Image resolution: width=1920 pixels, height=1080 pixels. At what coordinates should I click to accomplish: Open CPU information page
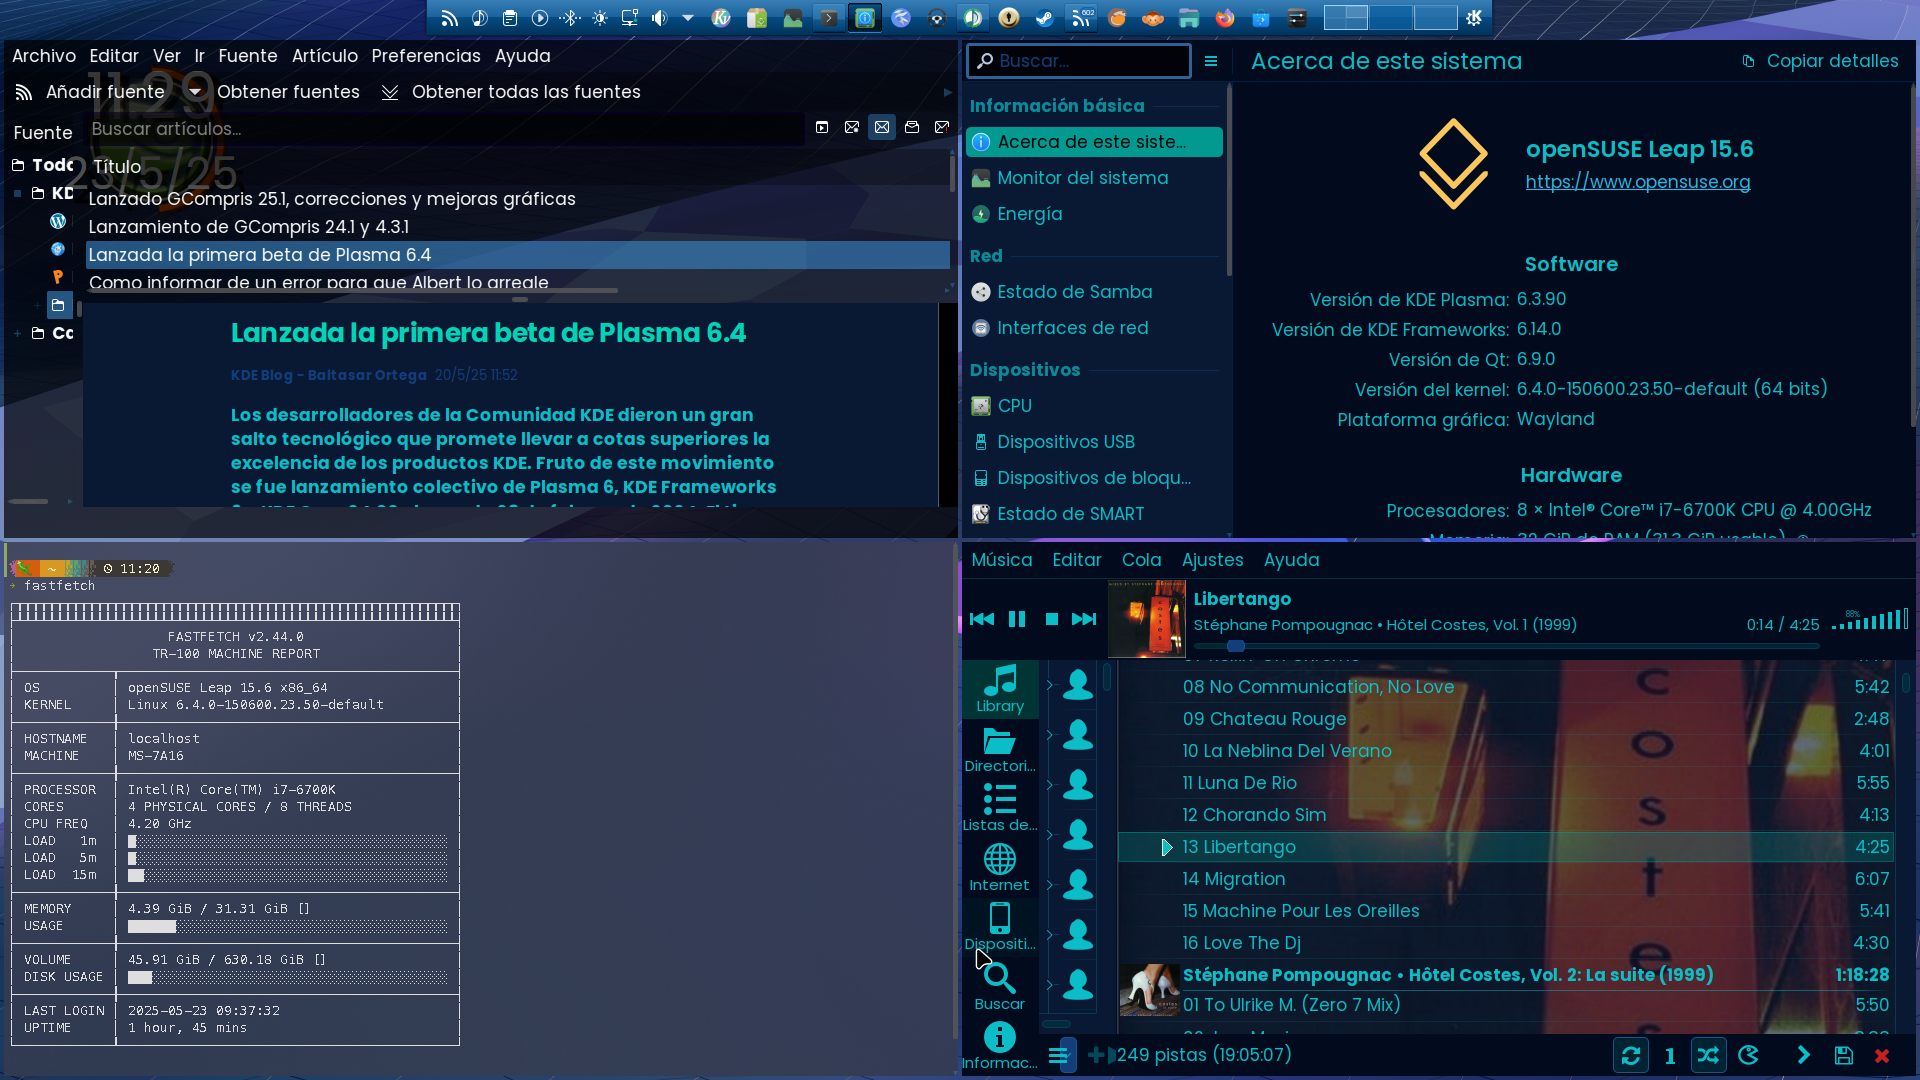pyautogui.click(x=1094, y=406)
